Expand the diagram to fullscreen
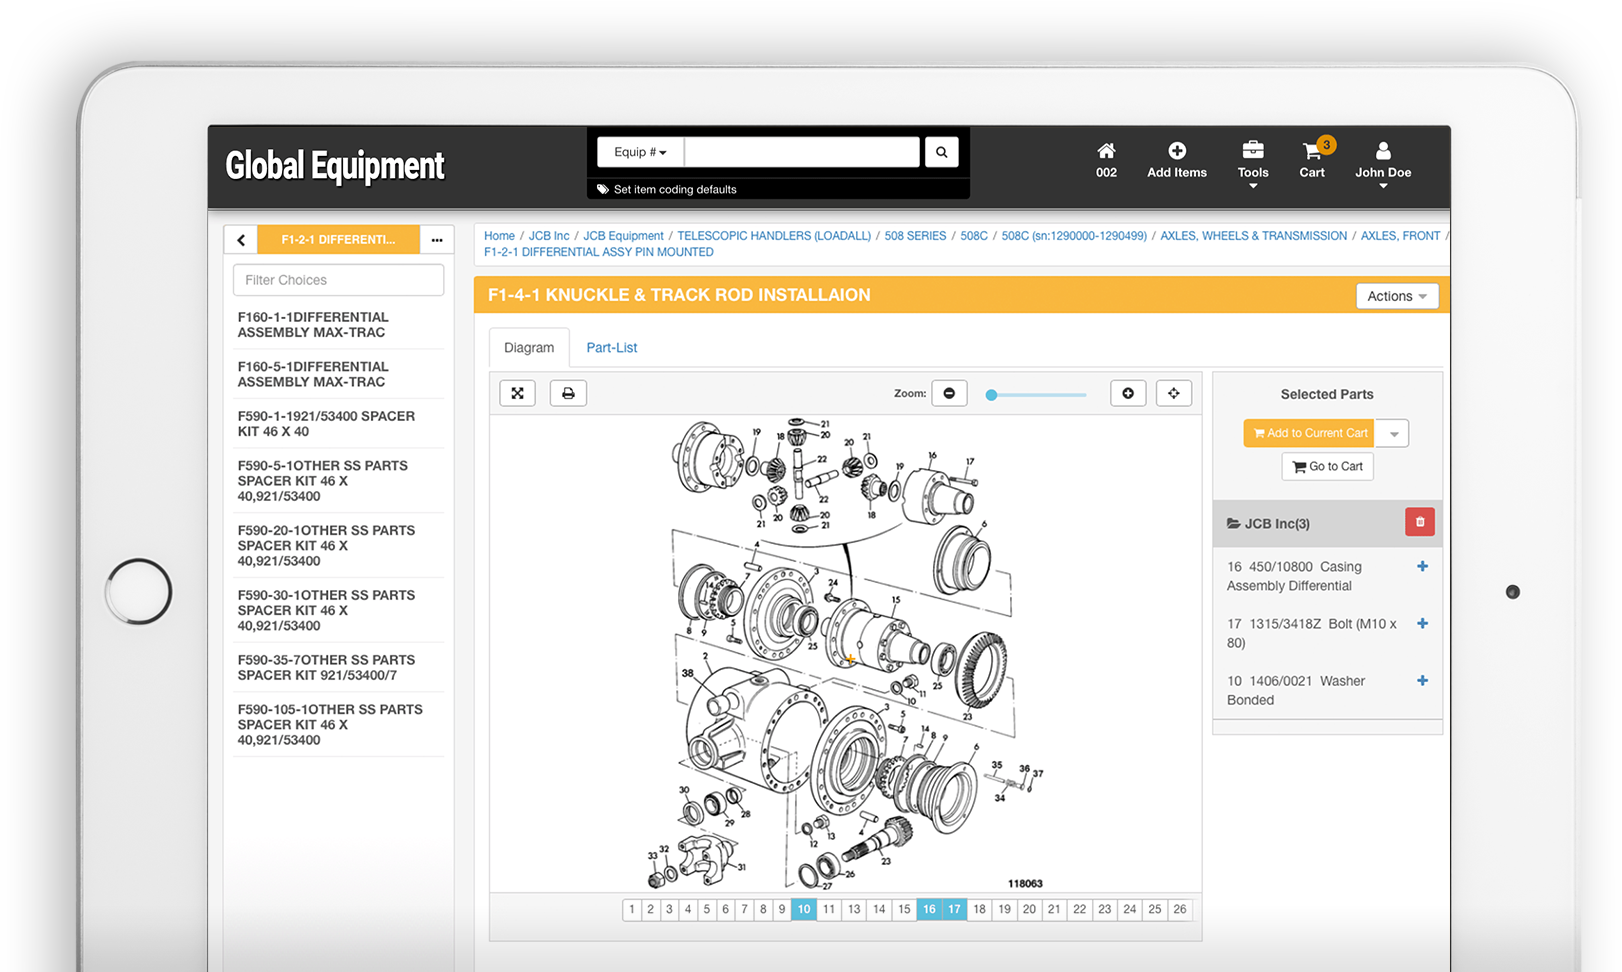1622x972 pixels. [x=517, y=392]
